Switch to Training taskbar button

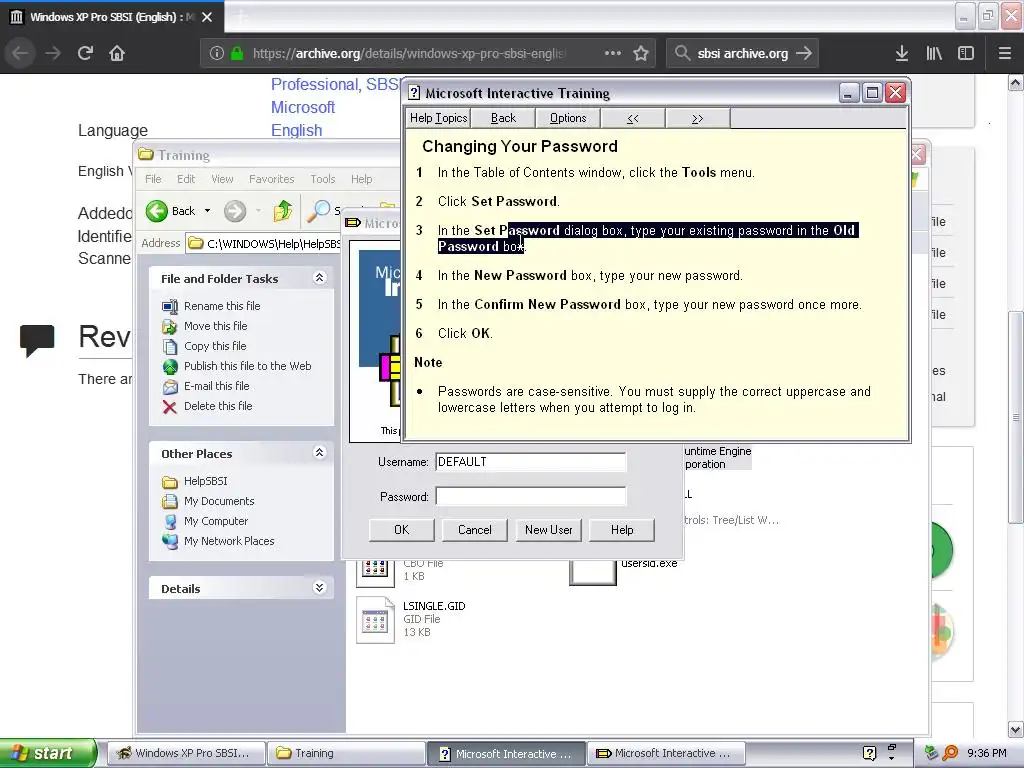point(345,753)
